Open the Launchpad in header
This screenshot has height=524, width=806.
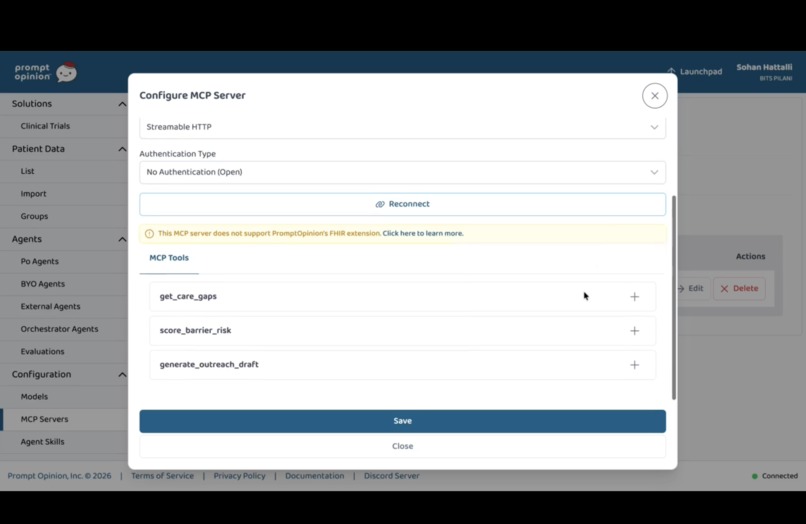(695, 71)
